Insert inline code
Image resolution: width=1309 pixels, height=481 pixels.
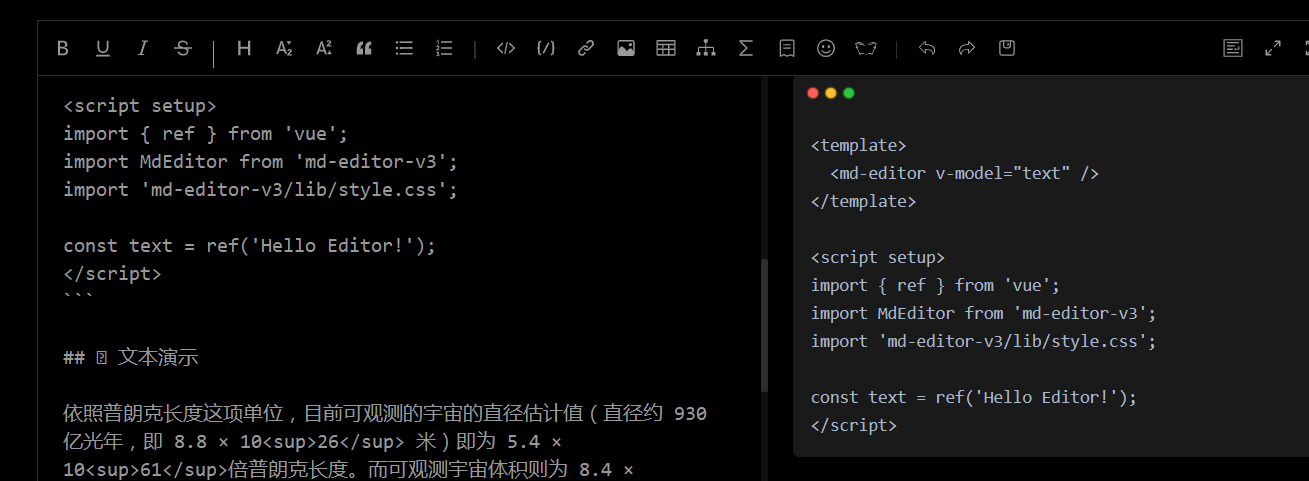506,48
